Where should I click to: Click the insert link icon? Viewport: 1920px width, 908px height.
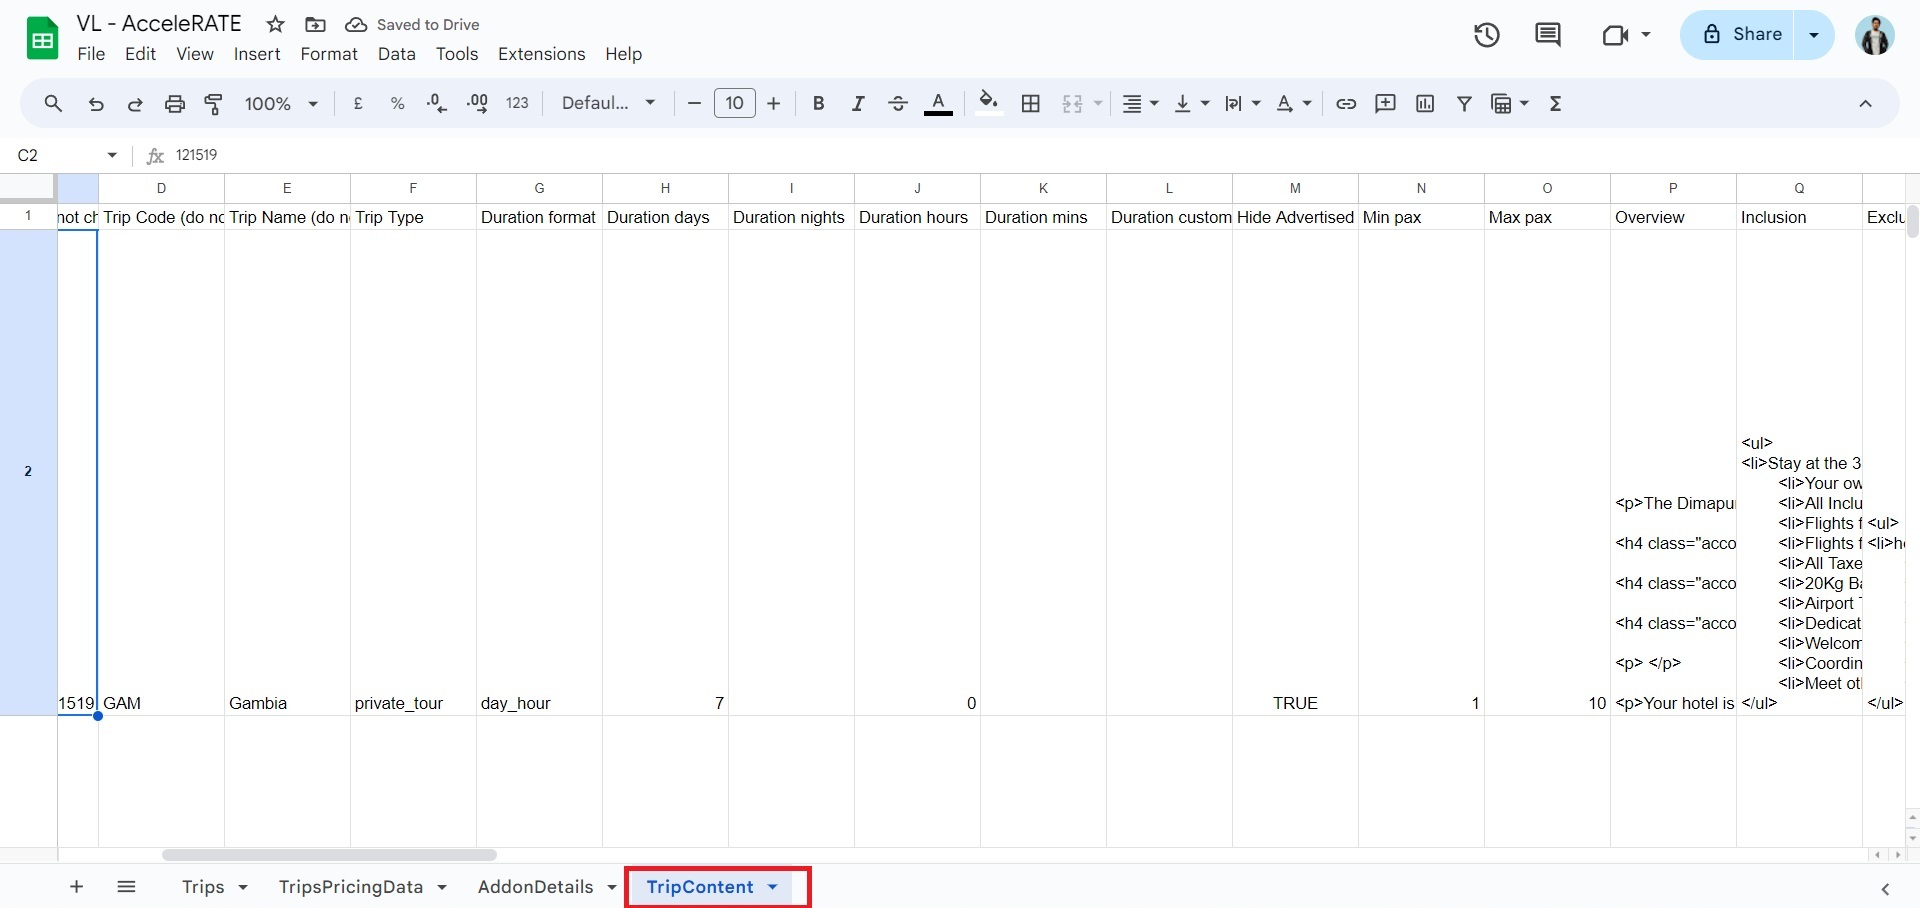tap(1346, 104)
